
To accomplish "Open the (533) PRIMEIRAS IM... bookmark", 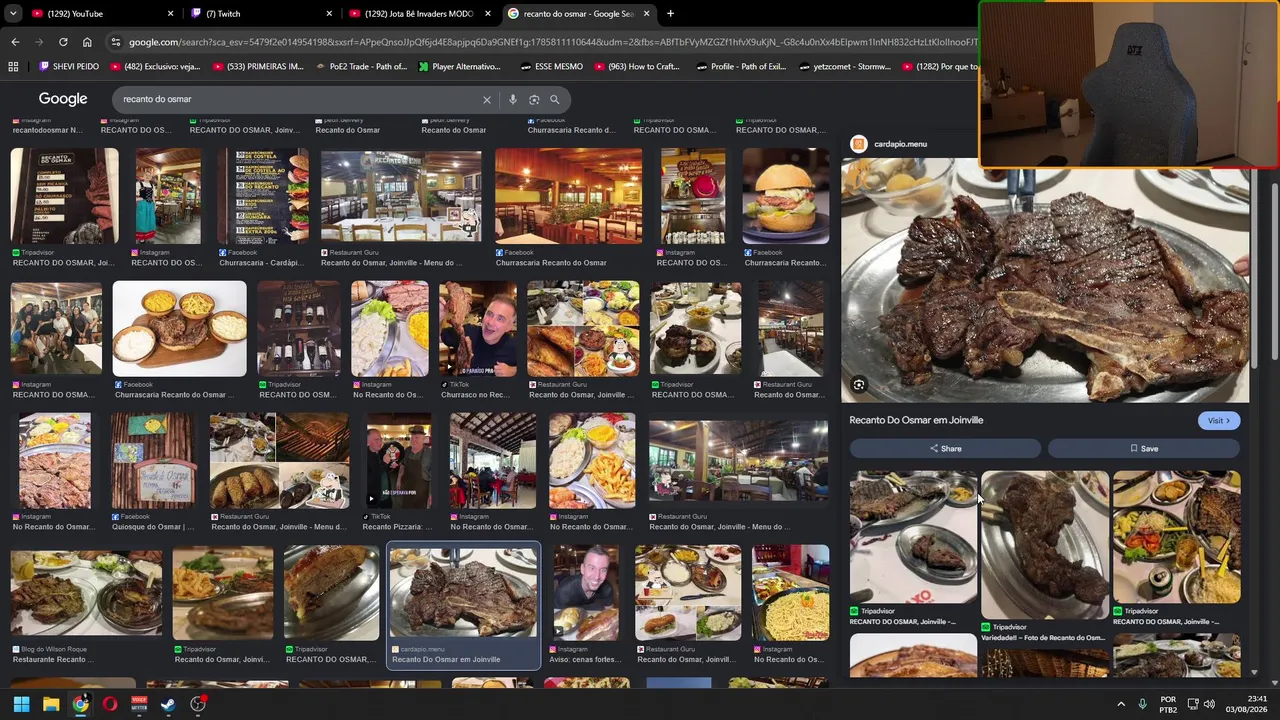I will 257,67.
